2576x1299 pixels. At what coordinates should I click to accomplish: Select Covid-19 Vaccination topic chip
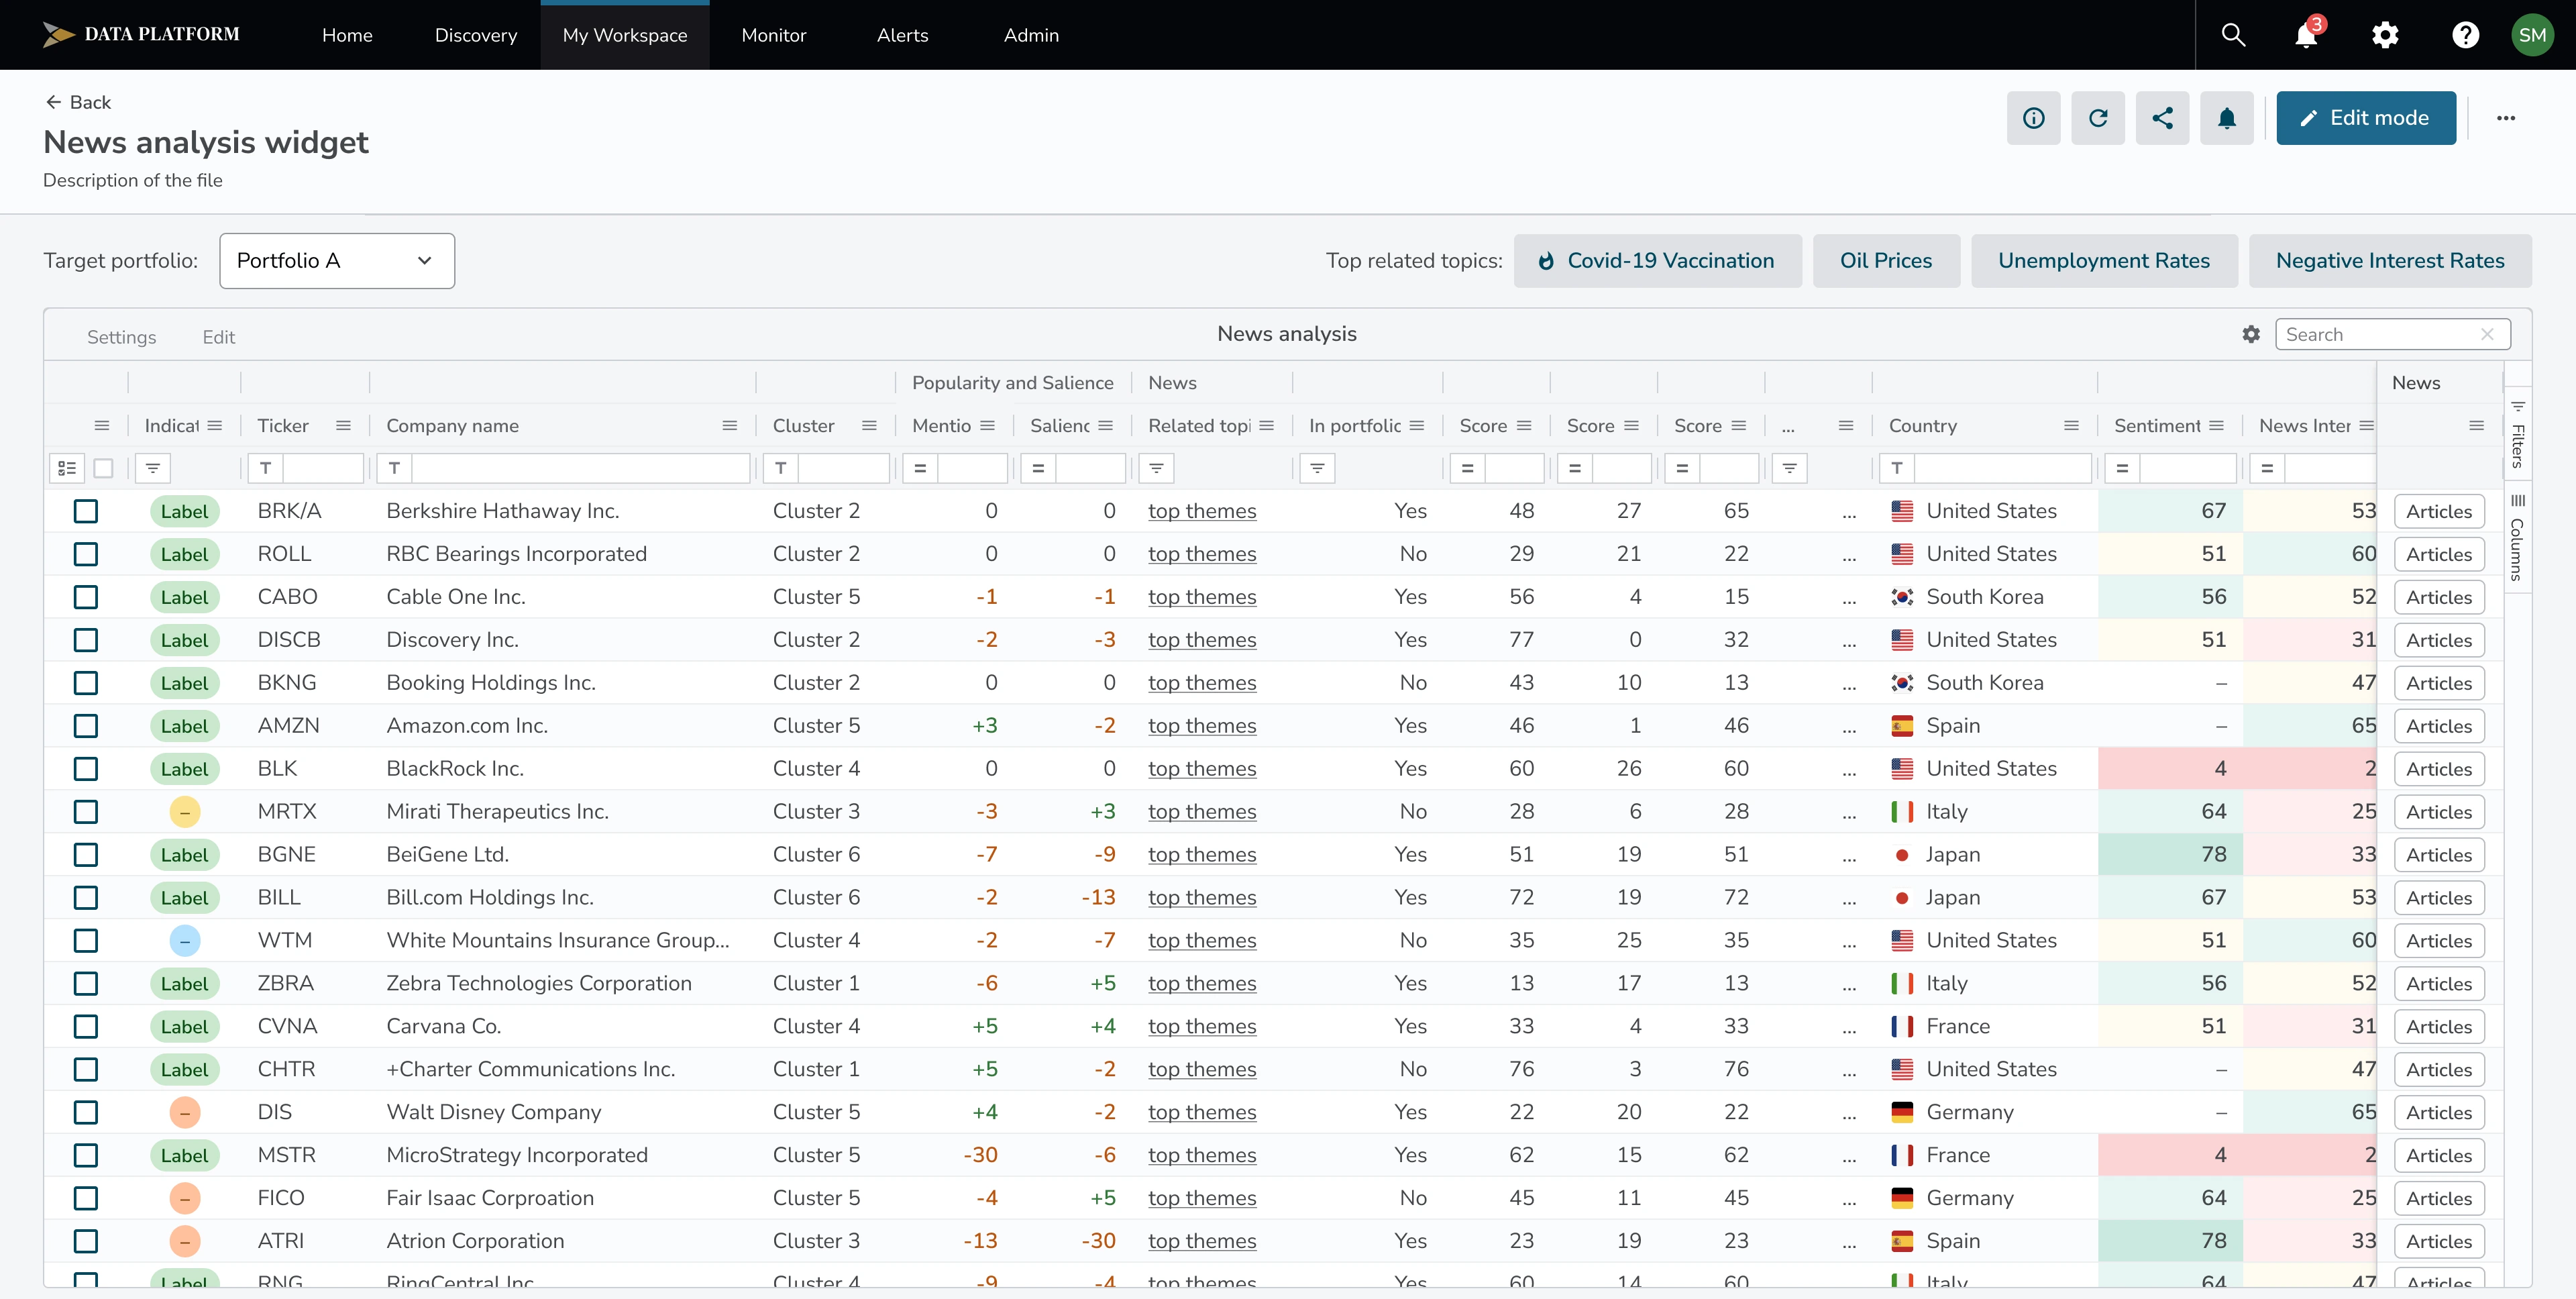(1657, 261)
